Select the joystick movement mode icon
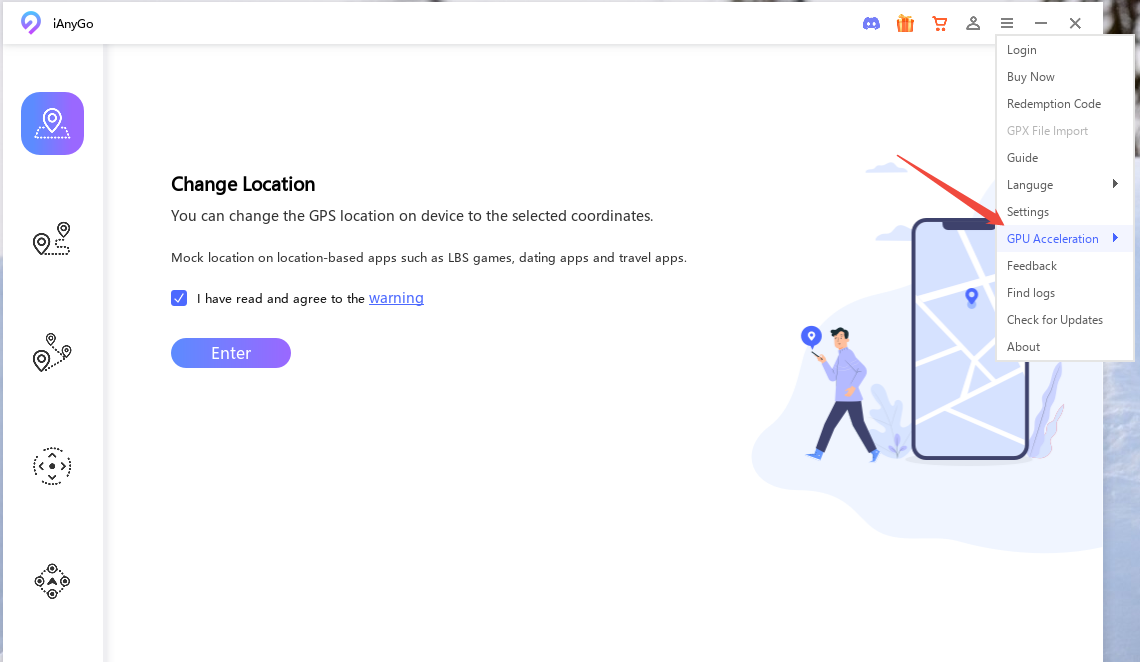The height and width of the screenshot is (662, 1140). coord(52,466)
